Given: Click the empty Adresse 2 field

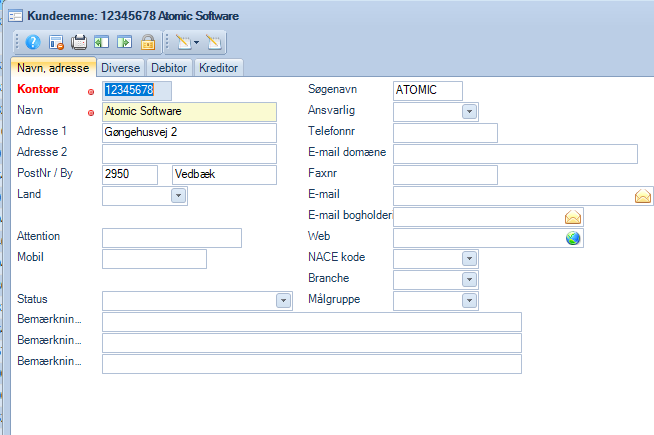Looking at the screenshot, I should tap(189, 154).
